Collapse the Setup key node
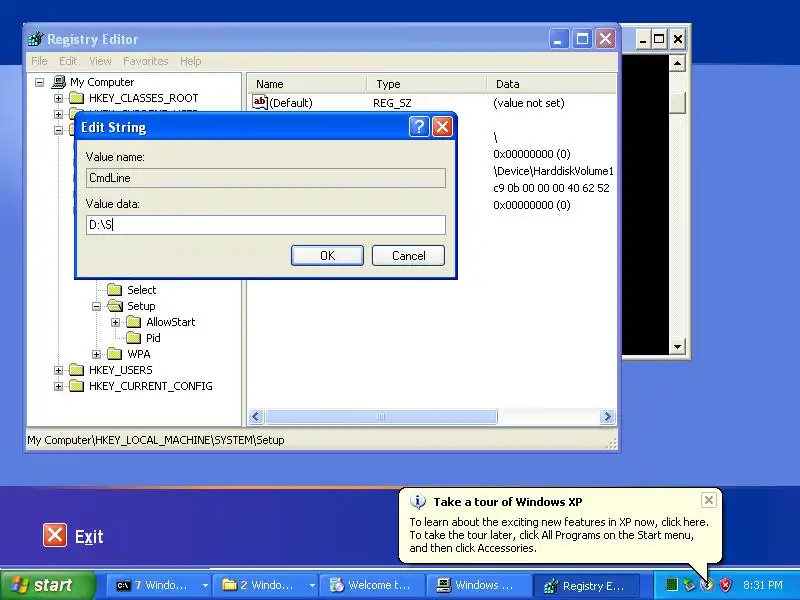Image resolution: width=800 pixels, height=600 pixels. click(x=96, y=306)
